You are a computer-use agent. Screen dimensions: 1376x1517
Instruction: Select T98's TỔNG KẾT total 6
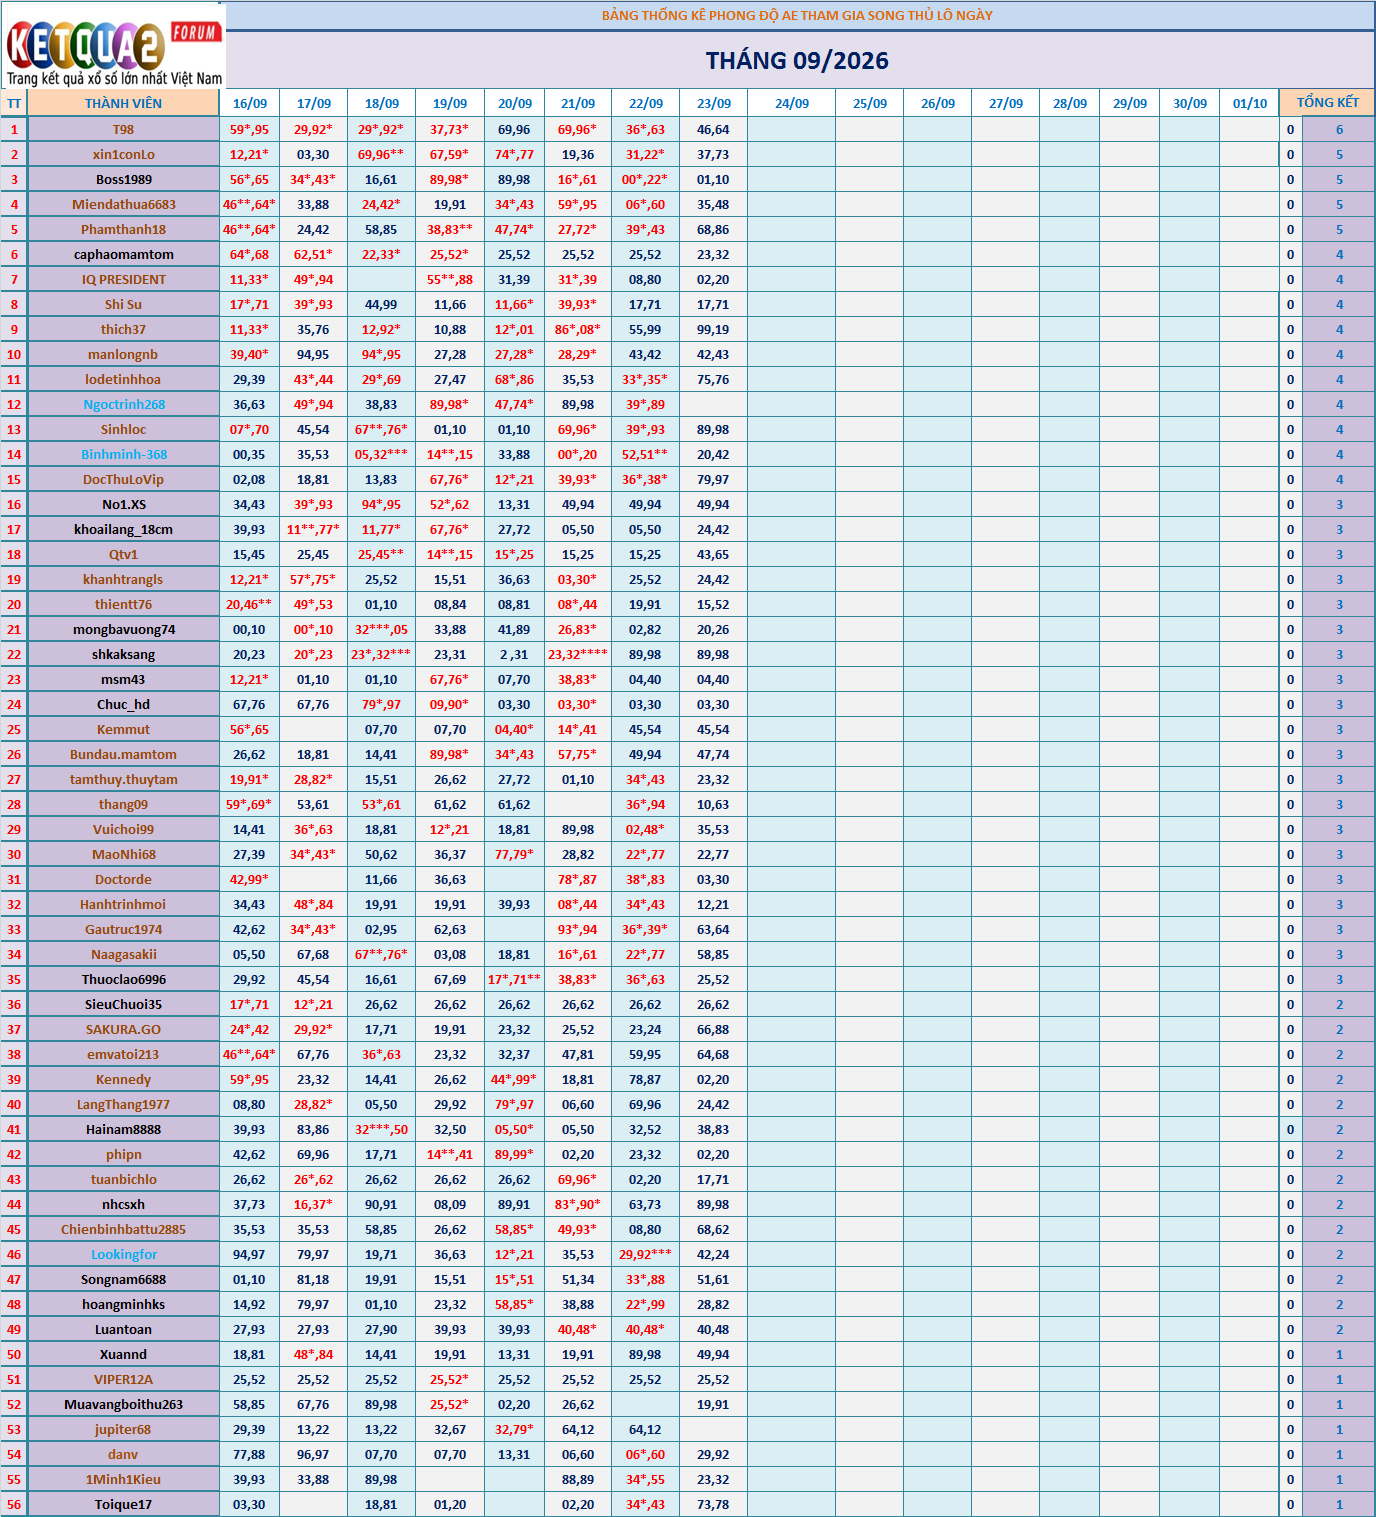point(1339,130)
